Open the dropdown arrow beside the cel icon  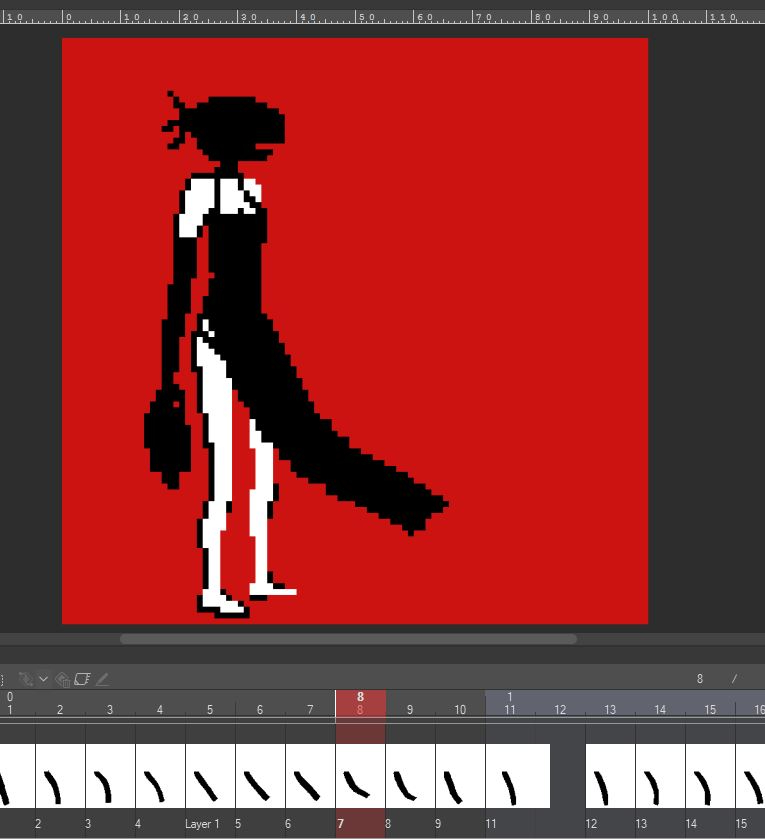coord(43,679)
